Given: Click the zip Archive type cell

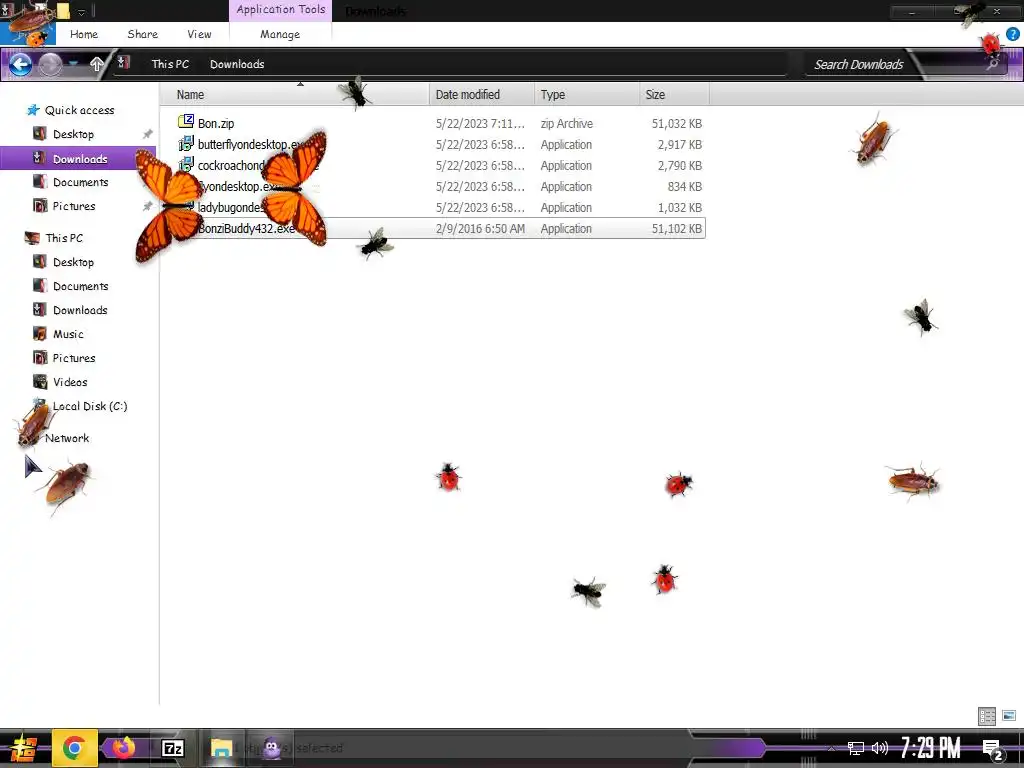Looking at the screenshot, I should (567, 123).
